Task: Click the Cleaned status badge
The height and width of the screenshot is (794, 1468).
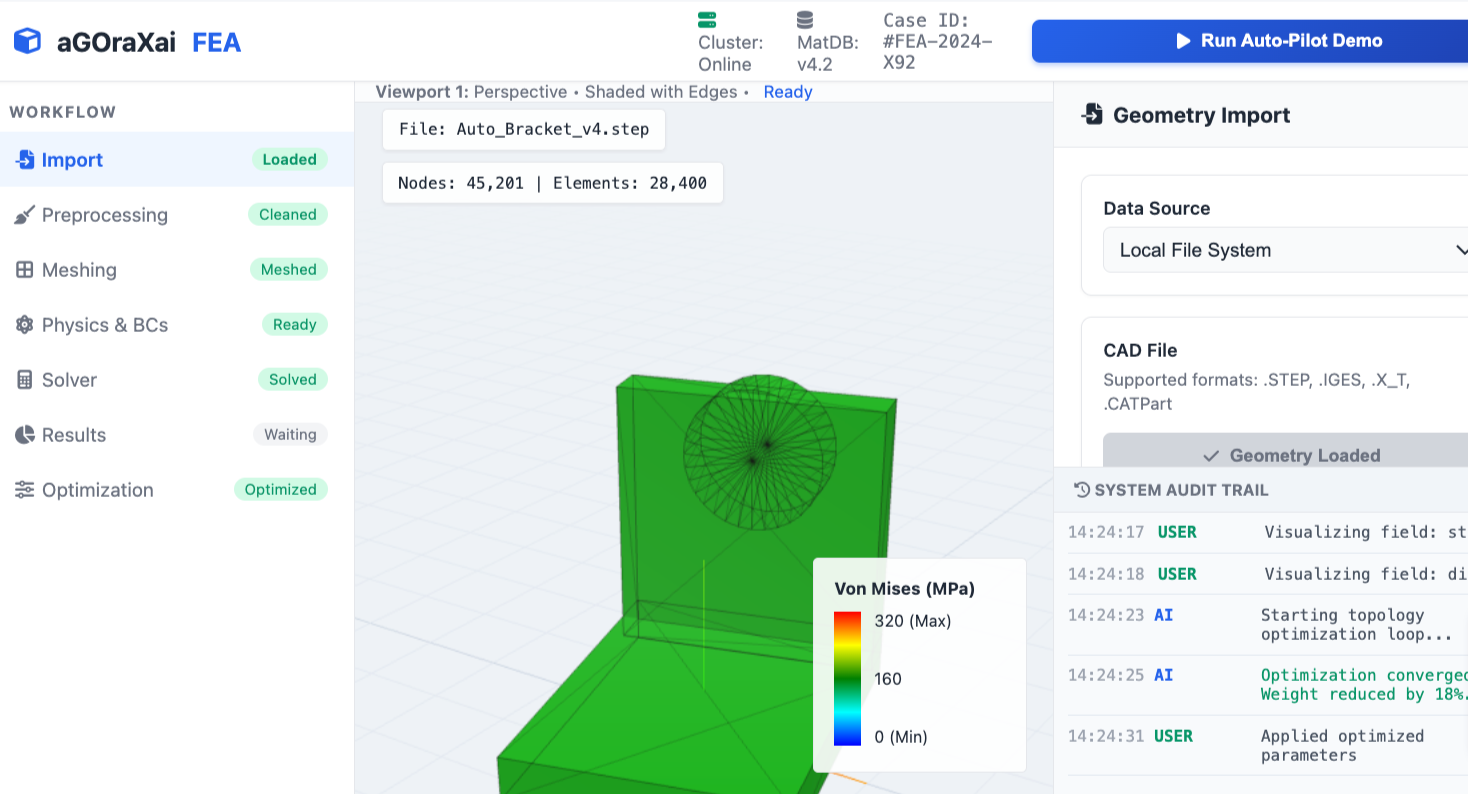Action: [x=288, y=215]
